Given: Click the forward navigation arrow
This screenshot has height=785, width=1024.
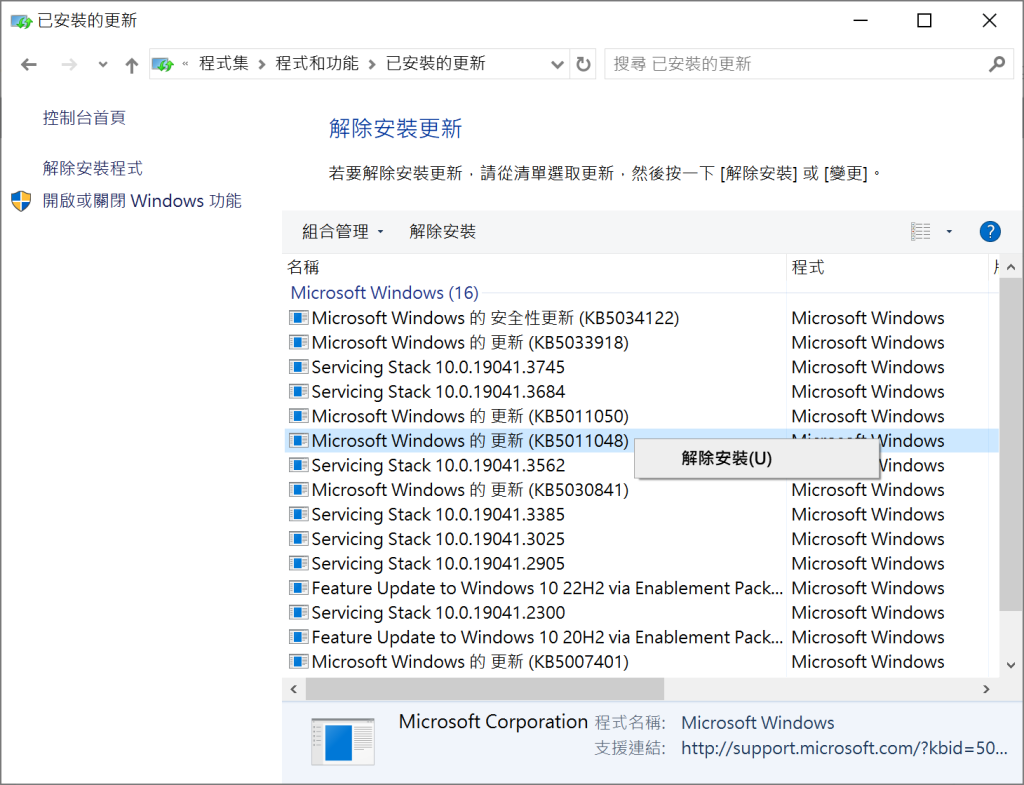Looking at the screenshot, I should tap(69, 64).
